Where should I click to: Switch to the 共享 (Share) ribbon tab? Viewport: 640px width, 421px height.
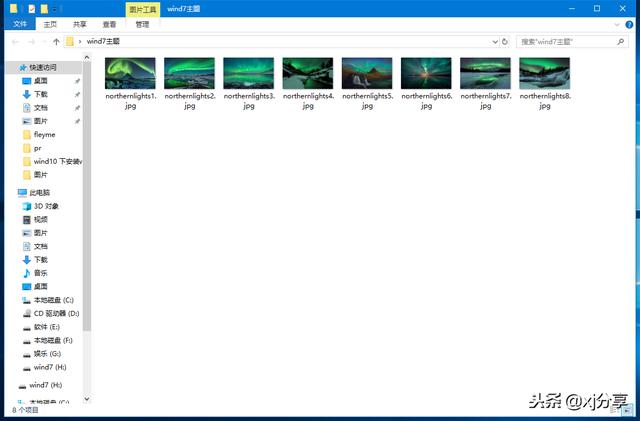tap(80, 25)
